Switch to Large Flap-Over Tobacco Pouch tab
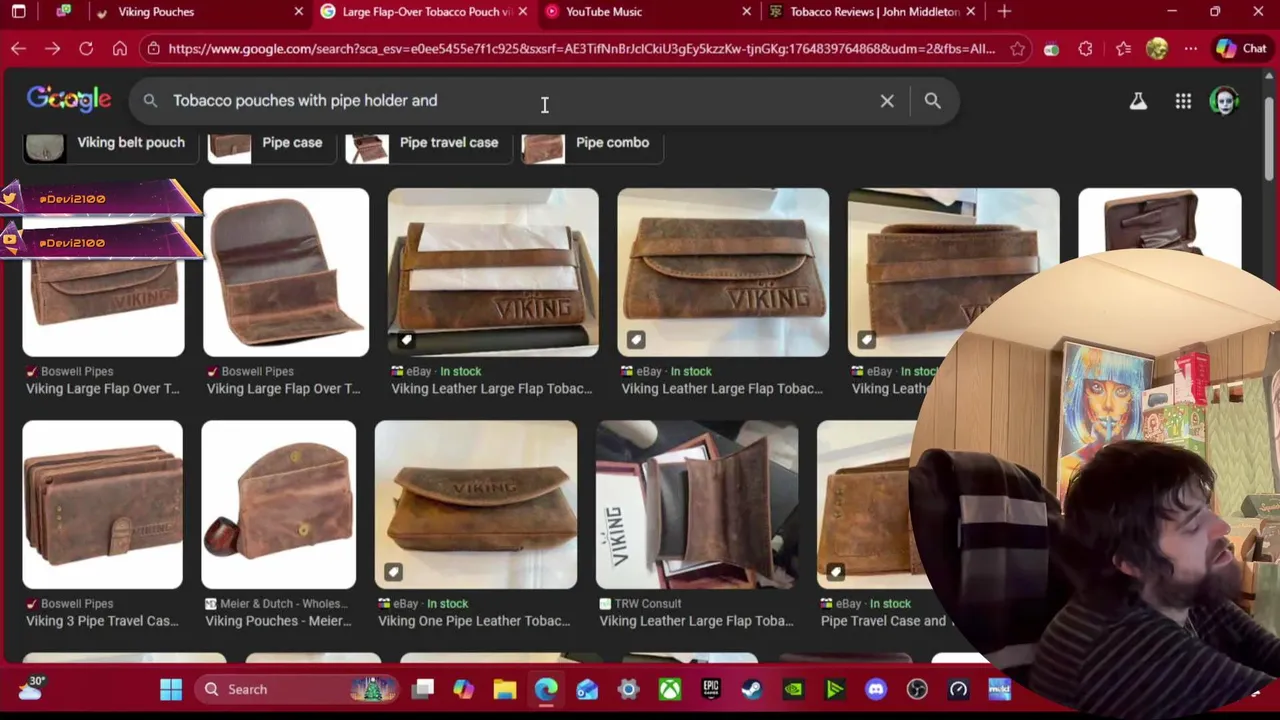 [425, 11]
